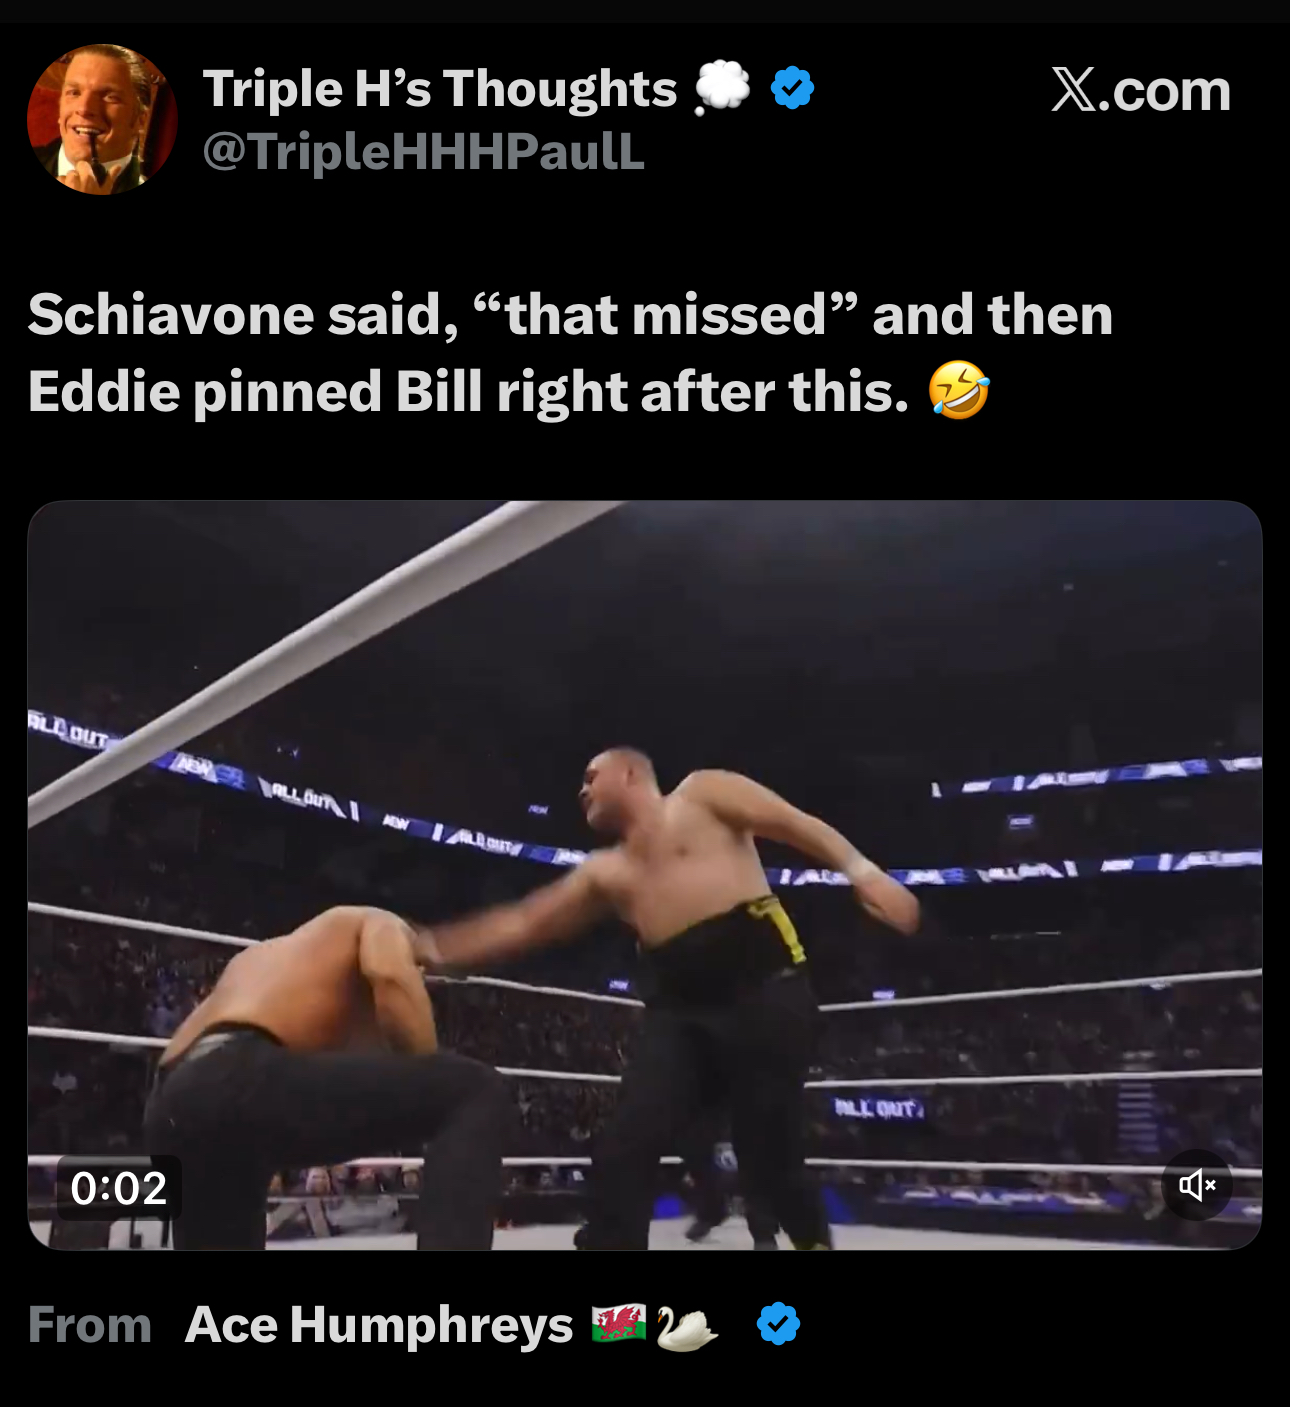Unmute the video with the speaker icon

[x=1197, y=1185]
